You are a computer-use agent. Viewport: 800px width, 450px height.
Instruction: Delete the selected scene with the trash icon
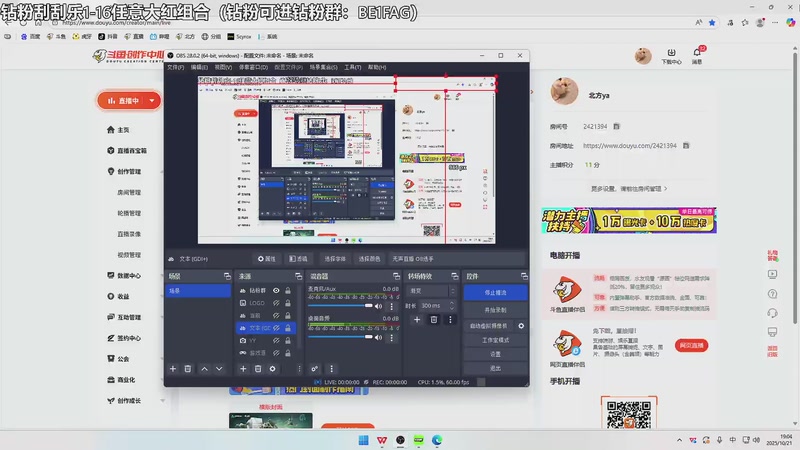coord(188,368)
